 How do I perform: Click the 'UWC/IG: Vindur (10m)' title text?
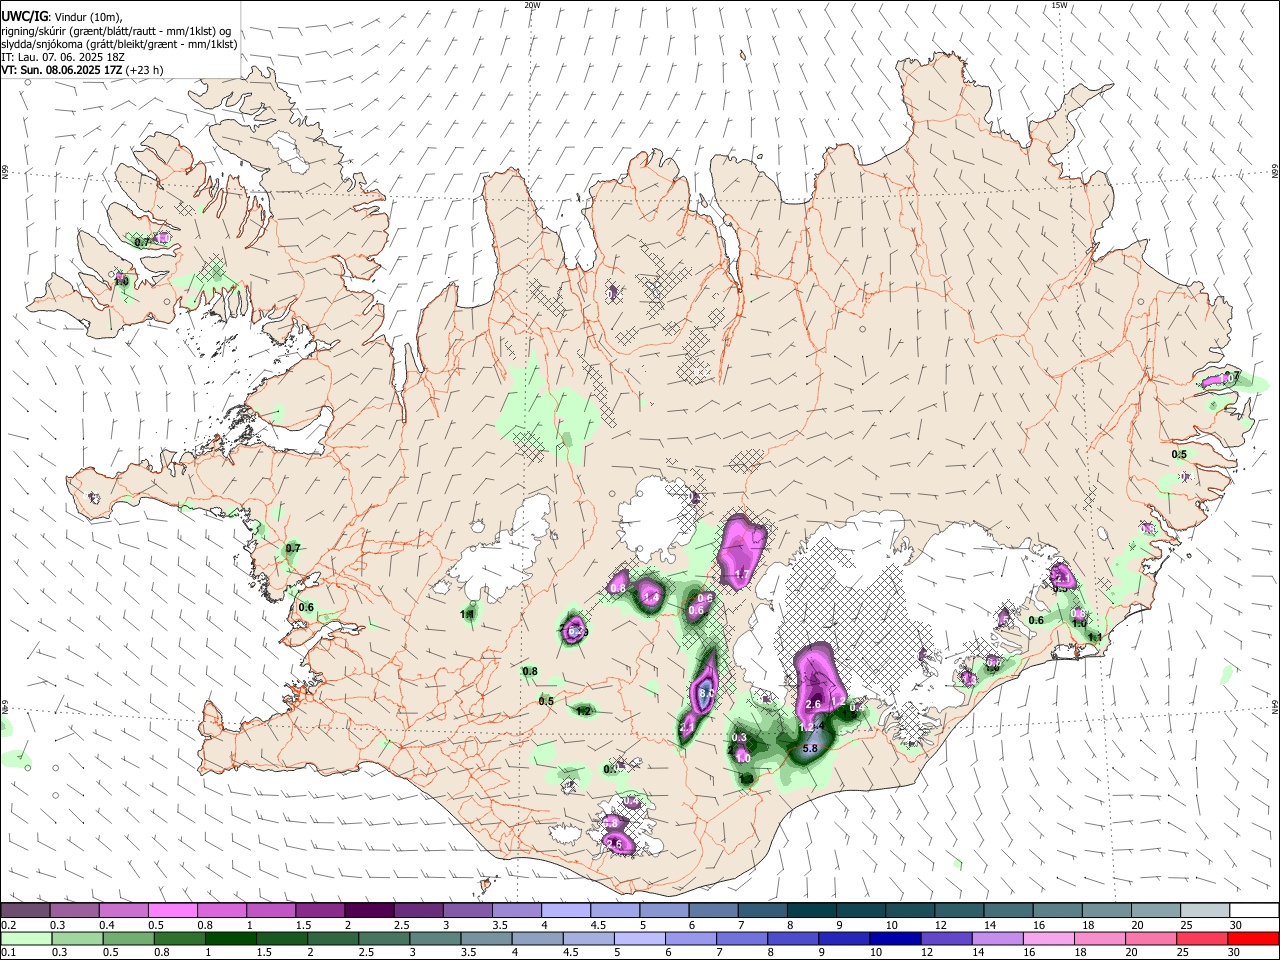(x=62, y=17)
